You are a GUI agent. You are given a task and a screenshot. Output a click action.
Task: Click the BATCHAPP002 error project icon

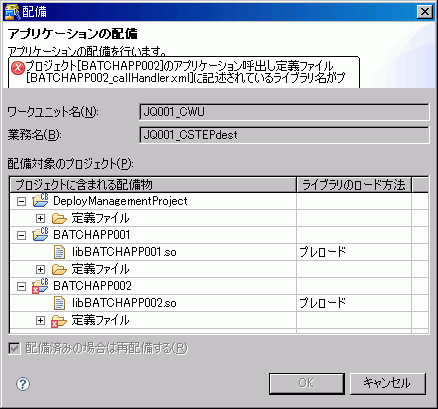40,286
